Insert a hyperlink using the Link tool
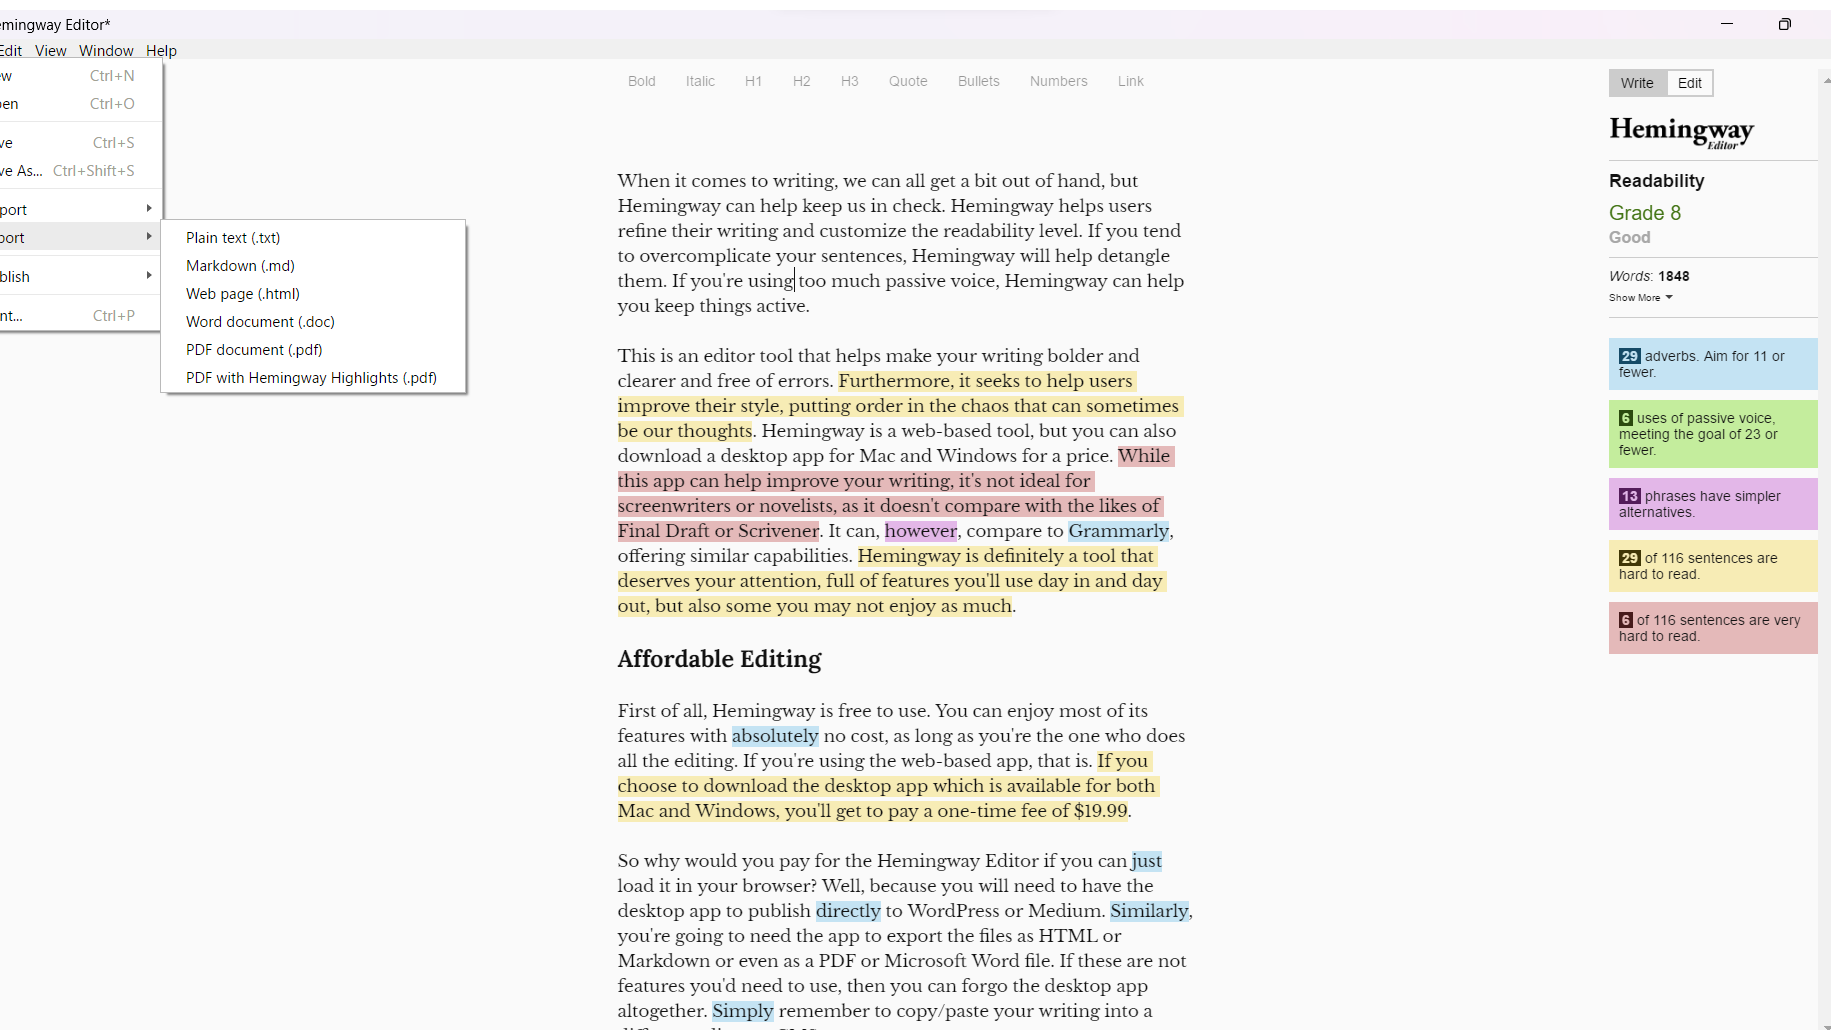 (x=1130, y=81)
